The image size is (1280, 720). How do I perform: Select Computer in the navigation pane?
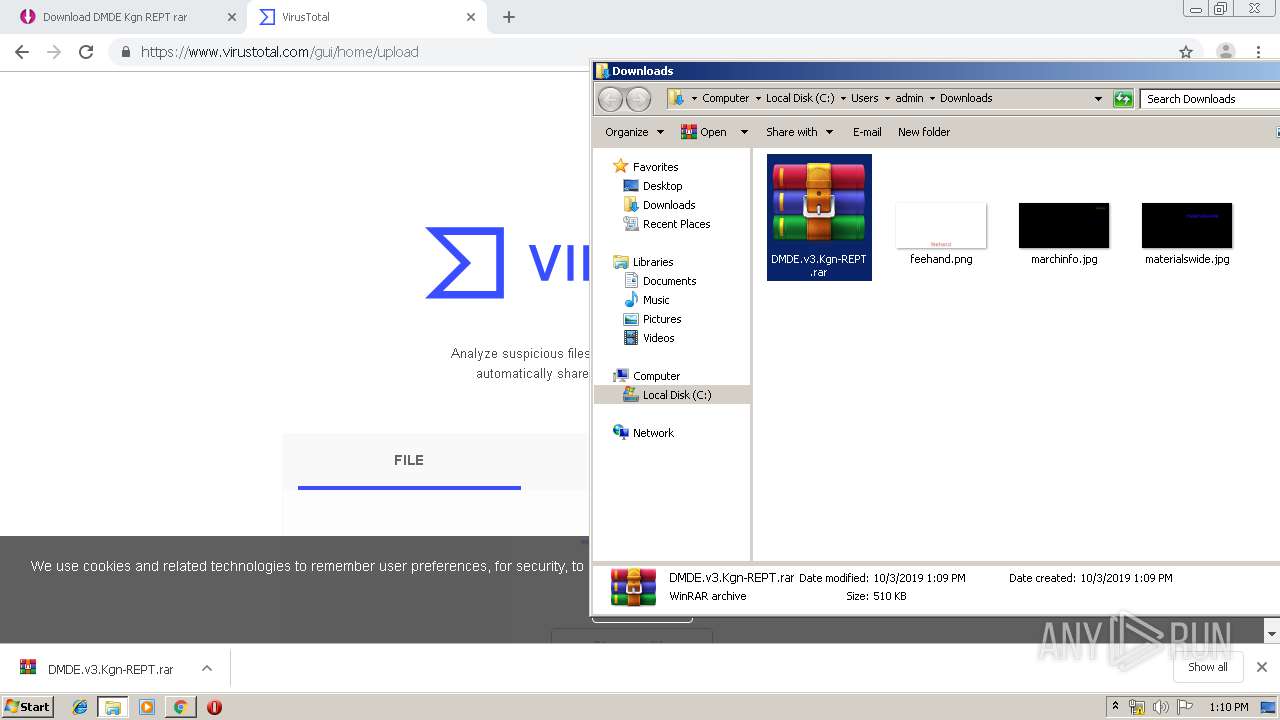pyautogui.click(x=646, y=376)
